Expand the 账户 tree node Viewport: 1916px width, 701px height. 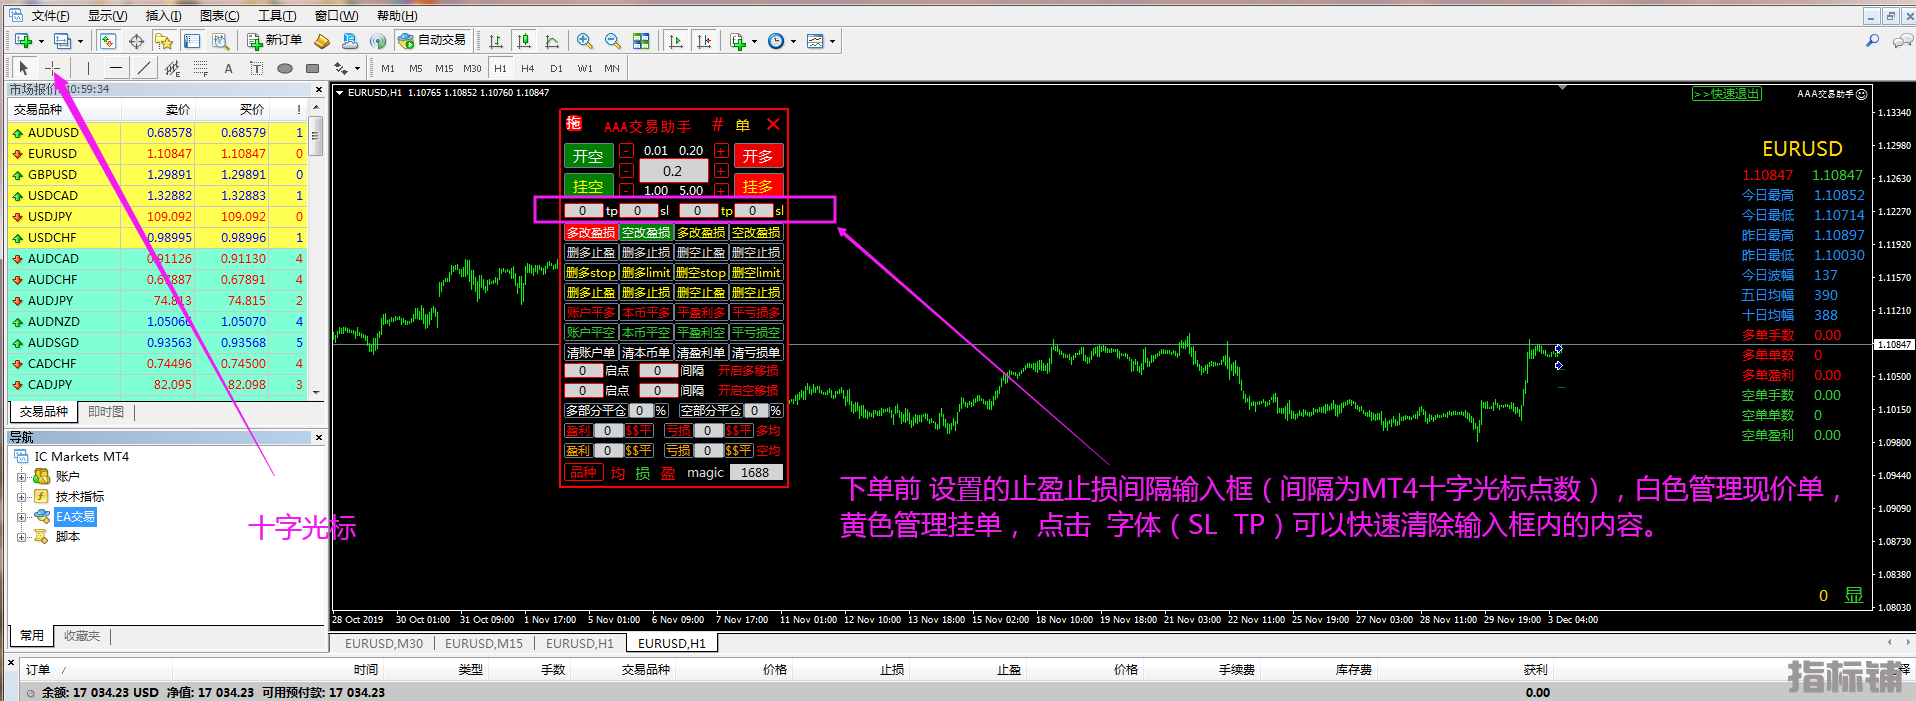(x=21, y=477)
